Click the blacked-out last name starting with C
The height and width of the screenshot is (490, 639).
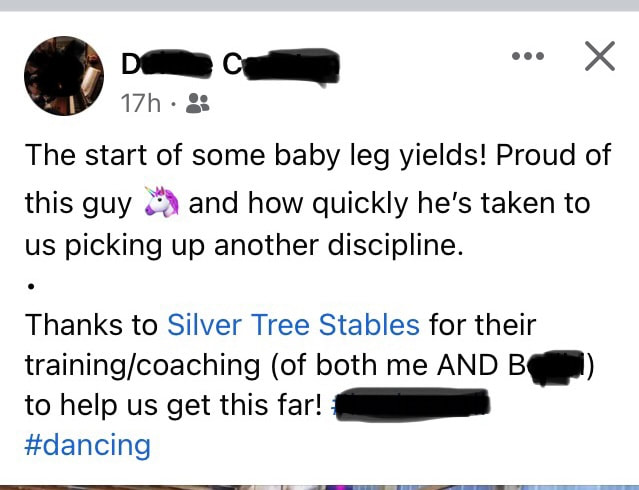pos(281,66)
